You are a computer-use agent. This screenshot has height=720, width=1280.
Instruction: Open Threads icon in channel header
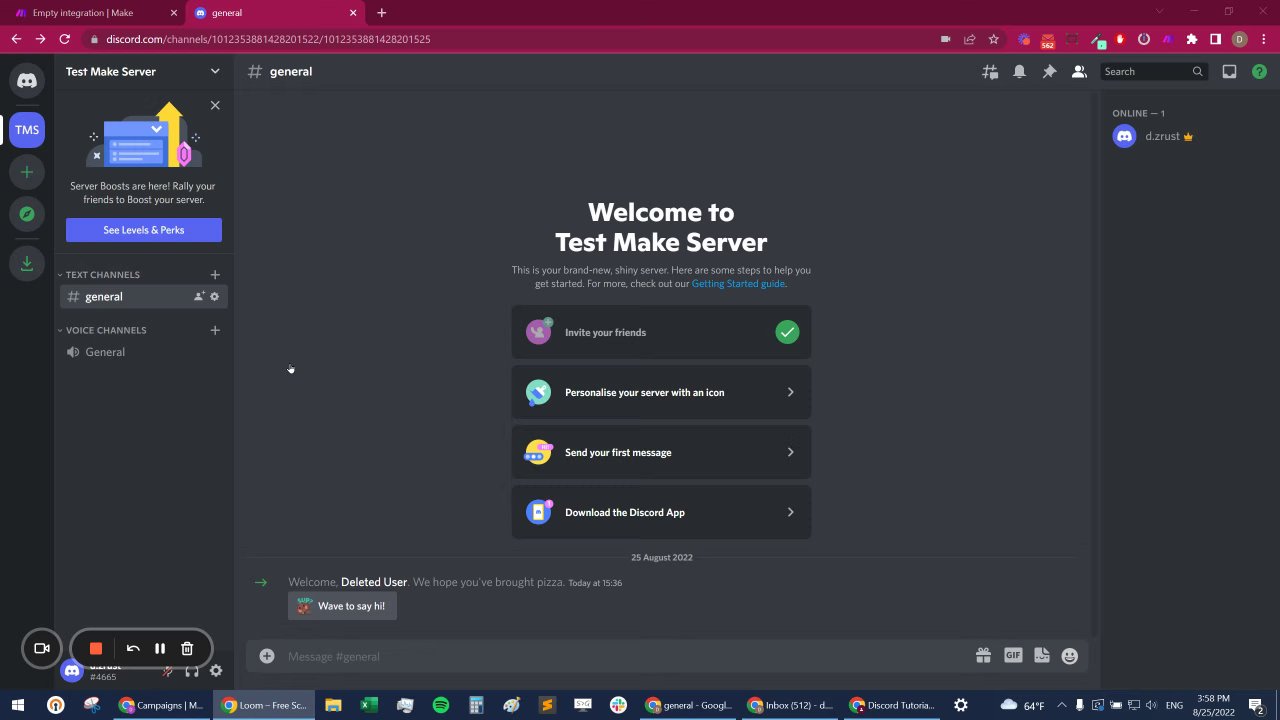pos(990,72)
